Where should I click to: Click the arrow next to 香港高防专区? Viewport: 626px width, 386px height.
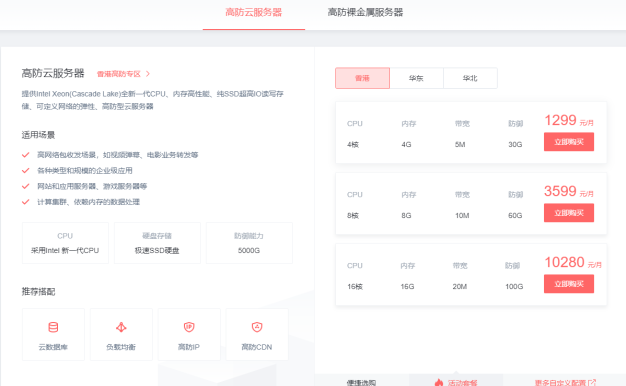coord(148,74)
